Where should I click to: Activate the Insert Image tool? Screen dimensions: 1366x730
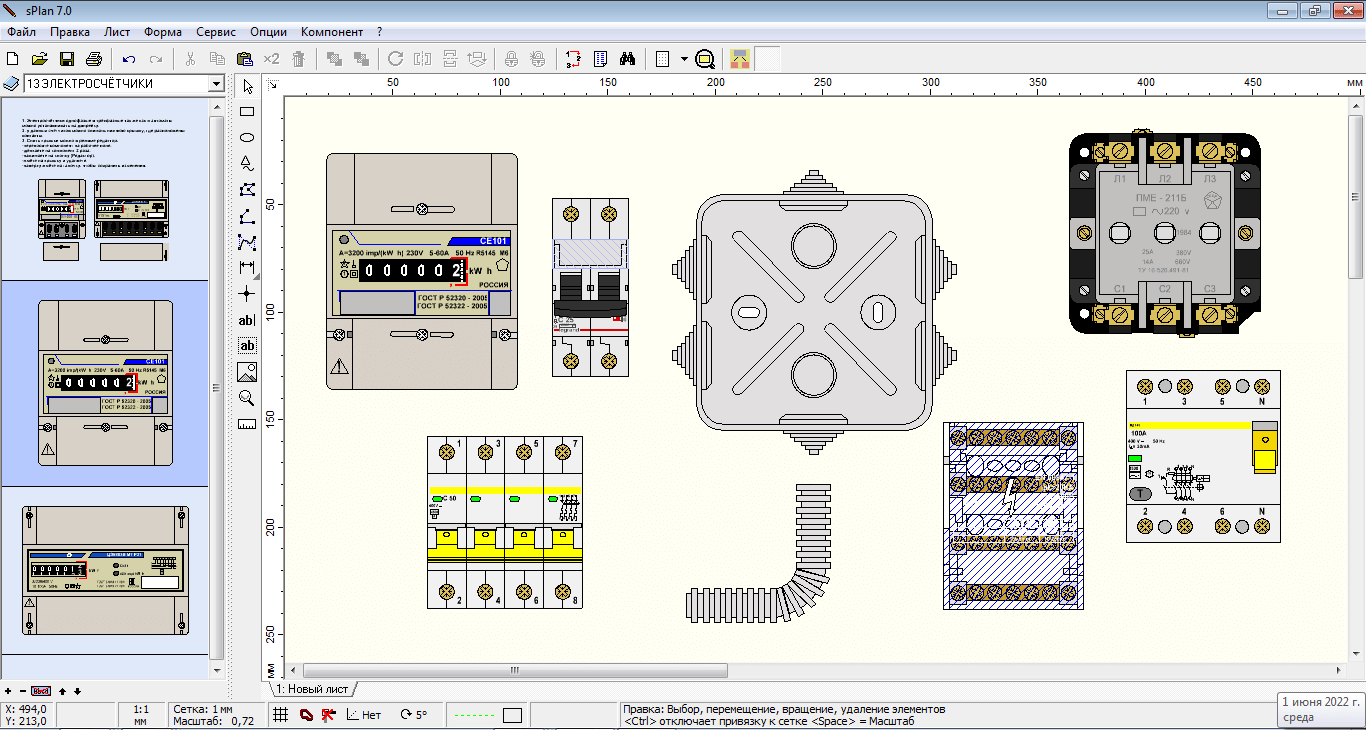(x=247, y=372)
